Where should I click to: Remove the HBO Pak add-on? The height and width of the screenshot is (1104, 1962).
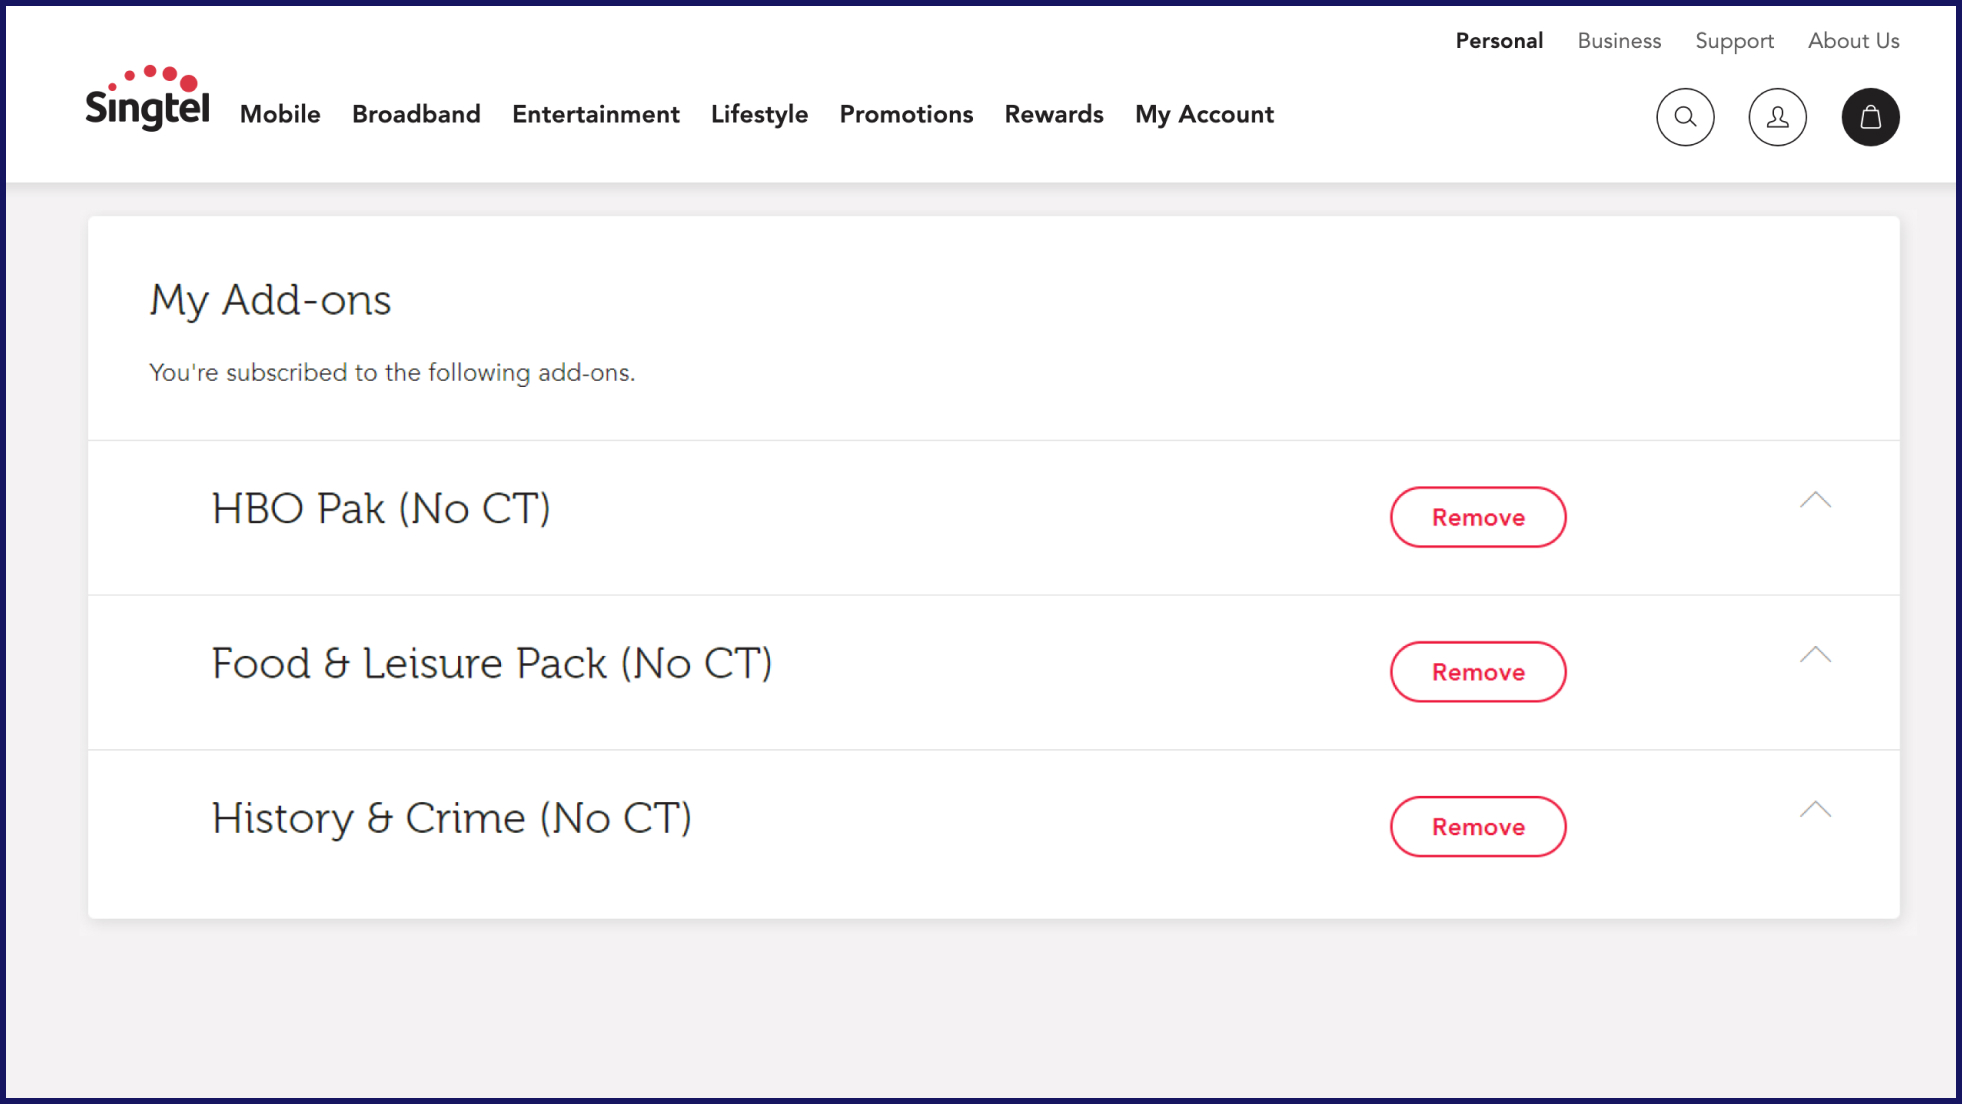click(x=1477, y=517)
